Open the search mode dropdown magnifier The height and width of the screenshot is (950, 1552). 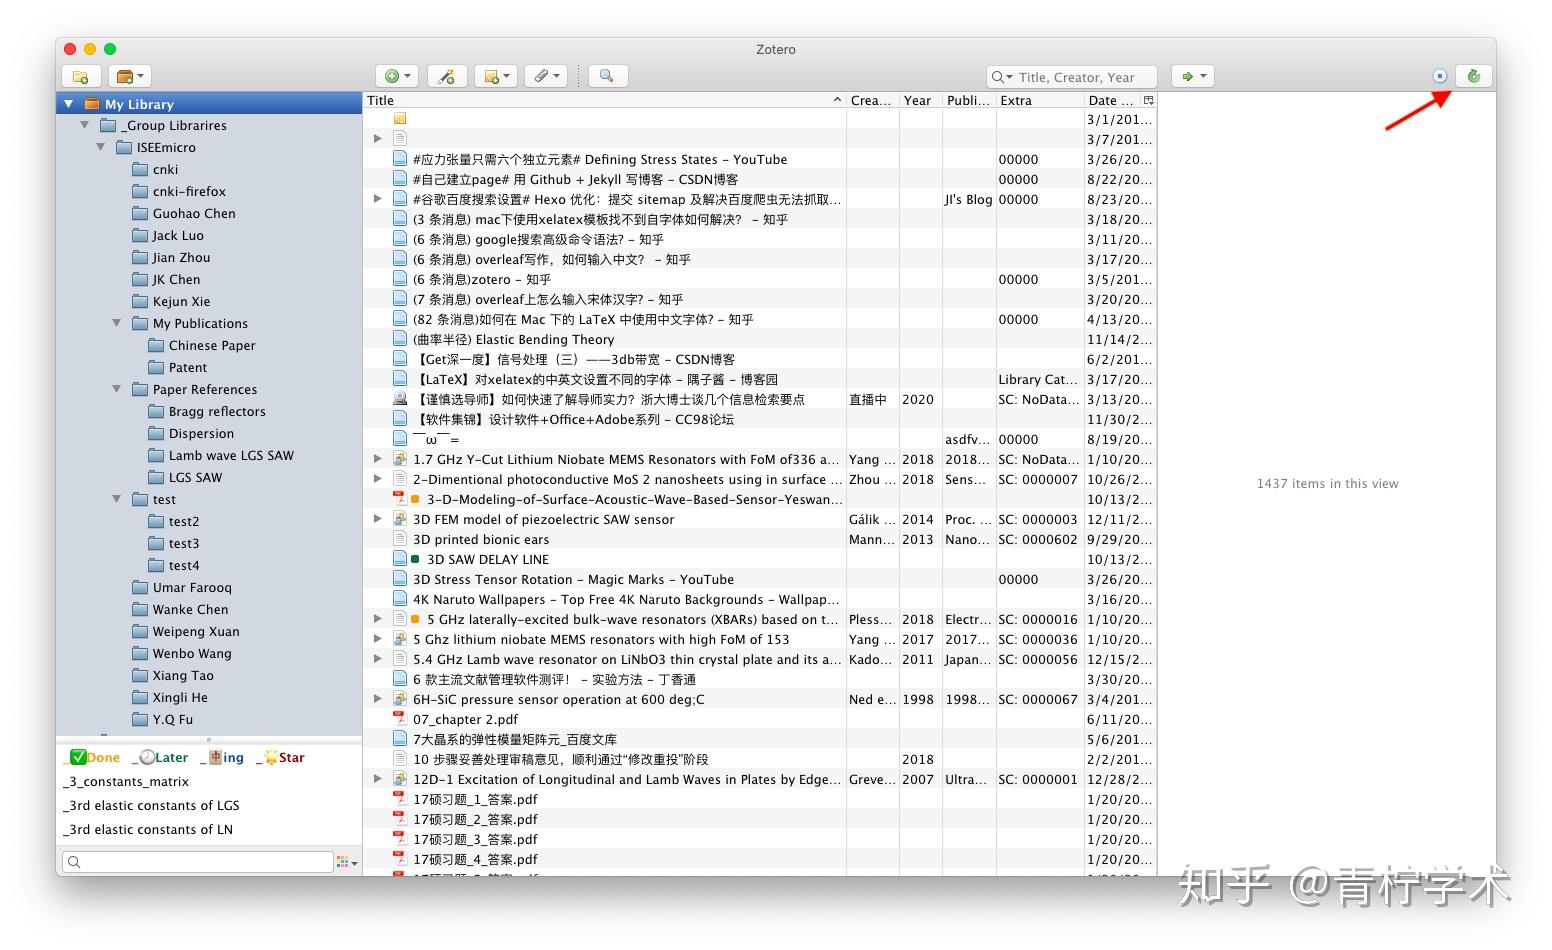coord(1001,77)
